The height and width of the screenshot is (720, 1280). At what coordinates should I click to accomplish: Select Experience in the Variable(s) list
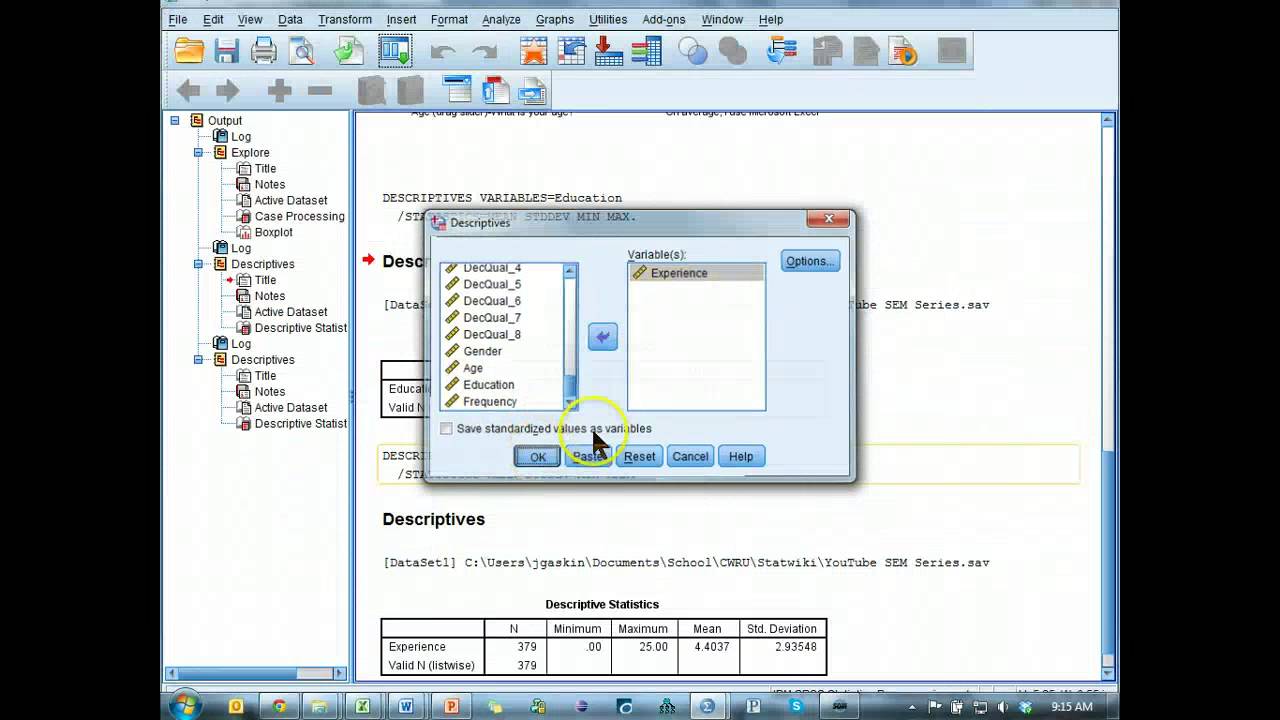[x=696, y=273]
